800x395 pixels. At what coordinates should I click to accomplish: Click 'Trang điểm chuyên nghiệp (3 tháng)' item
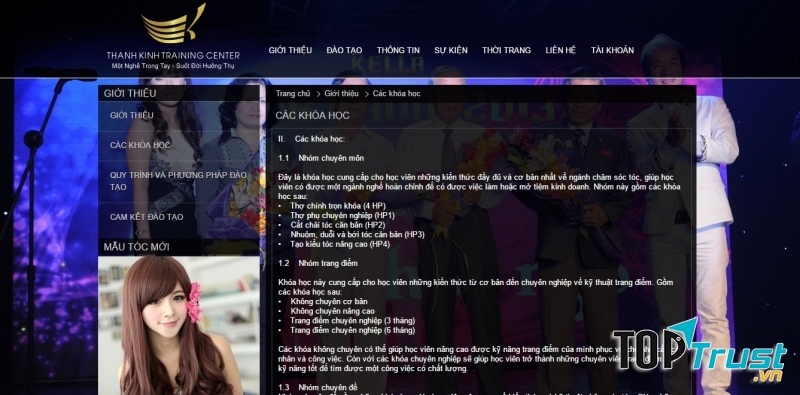click(353, 320)
